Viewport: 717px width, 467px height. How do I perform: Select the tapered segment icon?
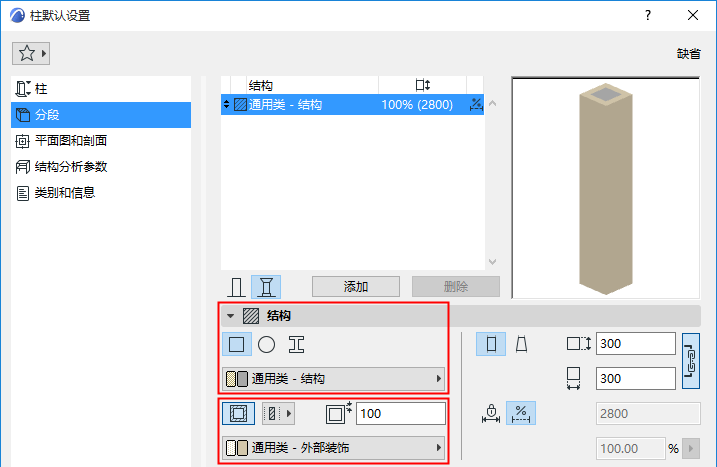[521, 344]
